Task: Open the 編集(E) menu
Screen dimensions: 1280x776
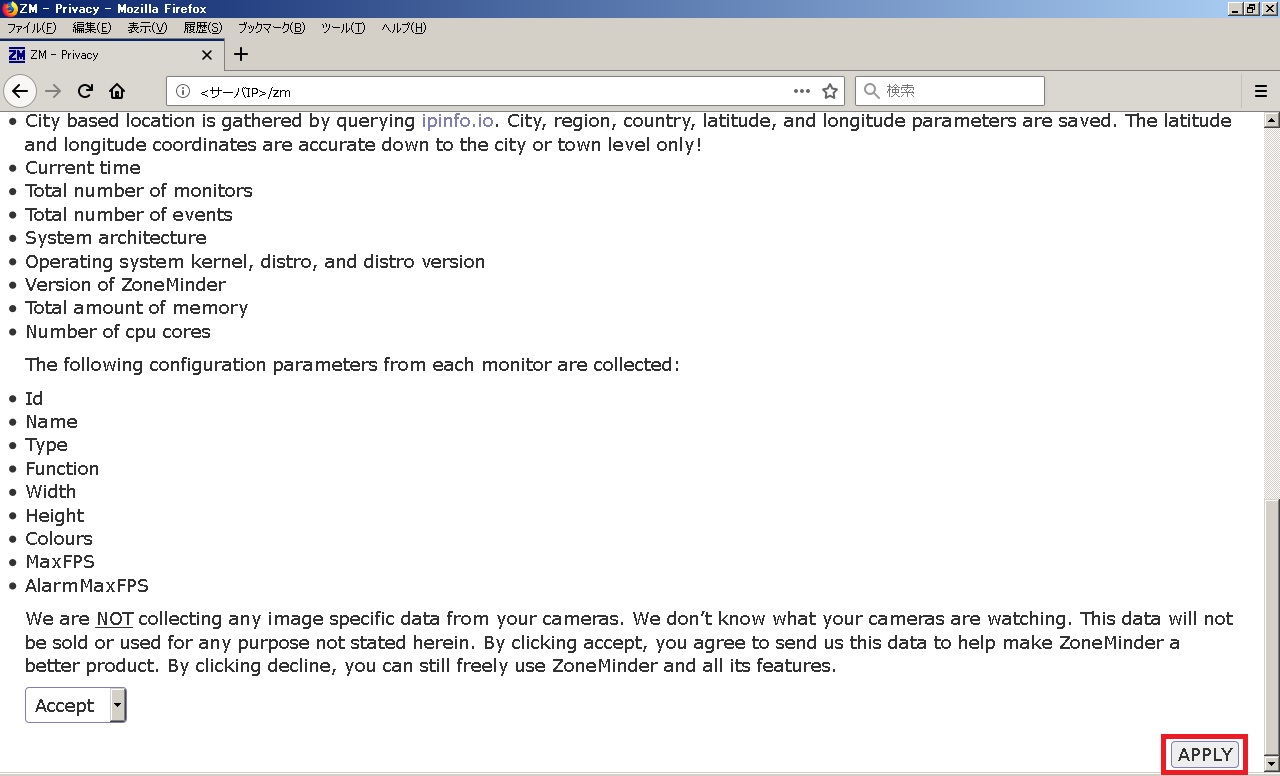Action: (92, 28)
